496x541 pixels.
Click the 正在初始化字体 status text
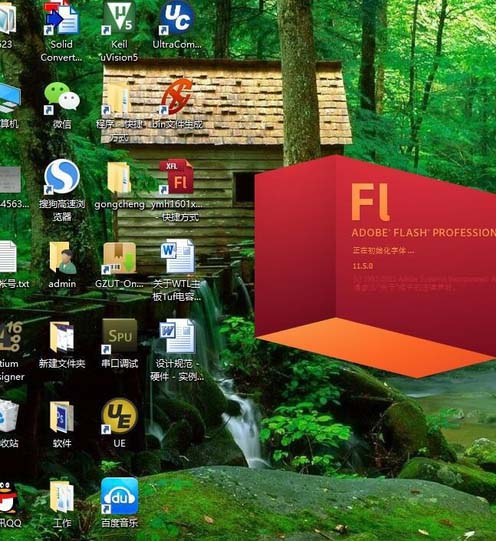click(383, 250)
